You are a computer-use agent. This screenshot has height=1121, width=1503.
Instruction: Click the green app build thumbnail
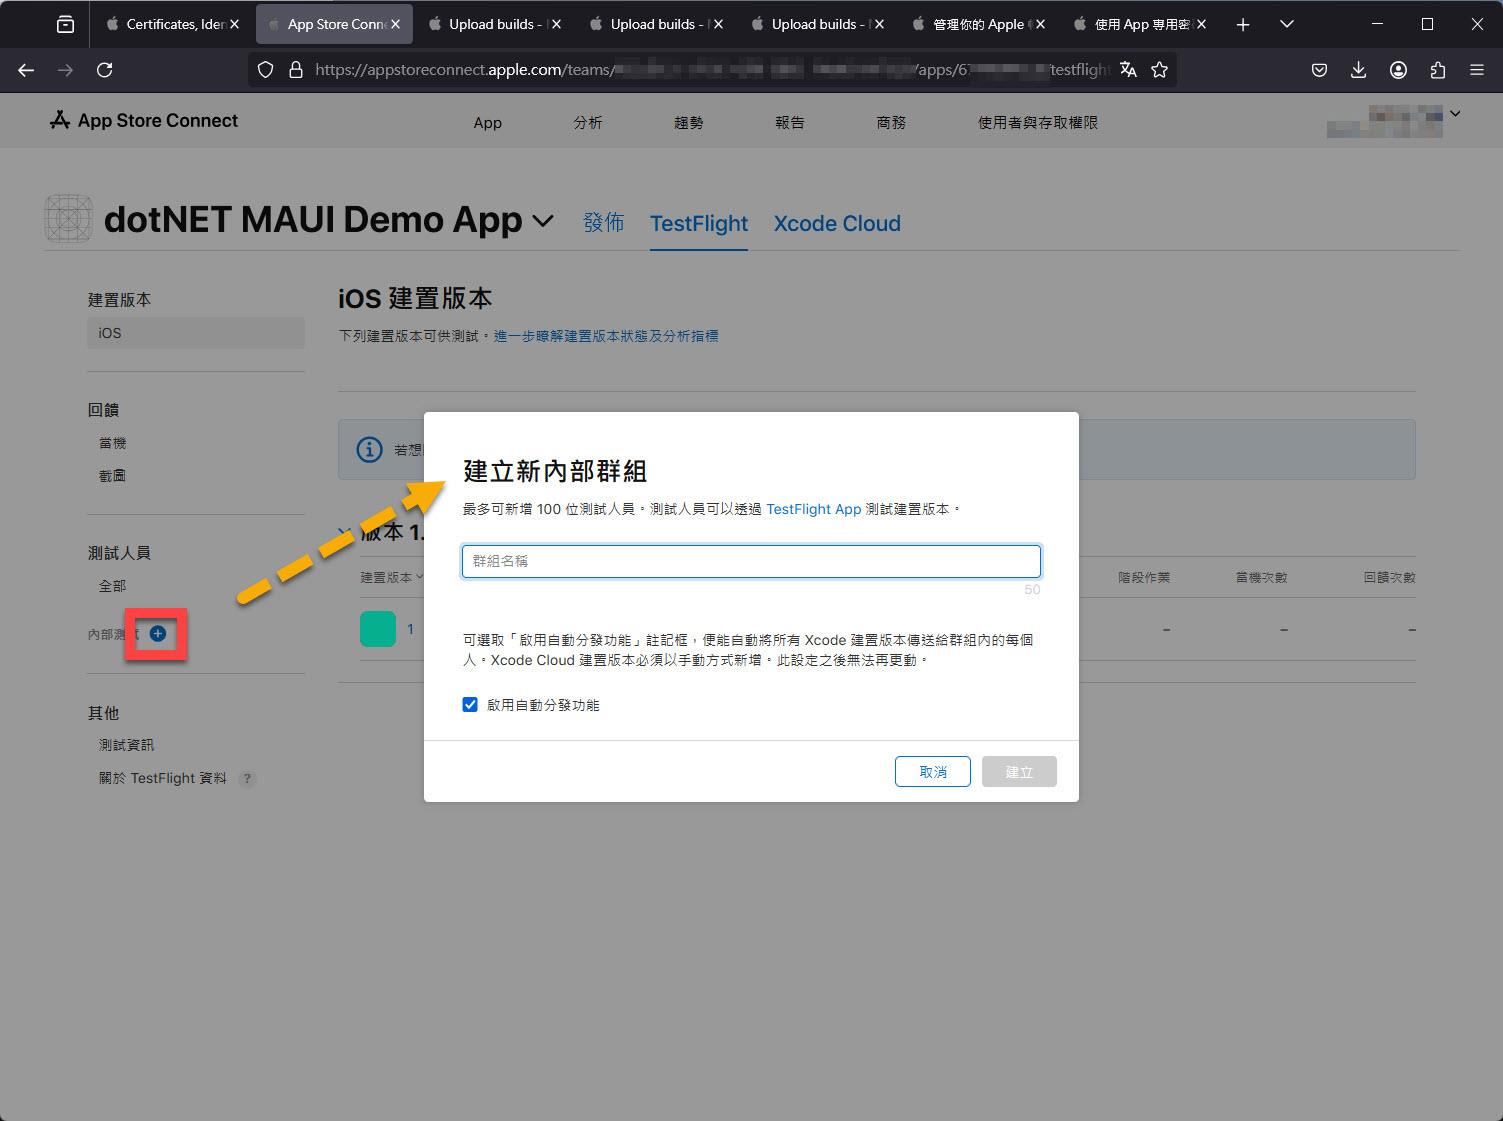coord(378,629)
